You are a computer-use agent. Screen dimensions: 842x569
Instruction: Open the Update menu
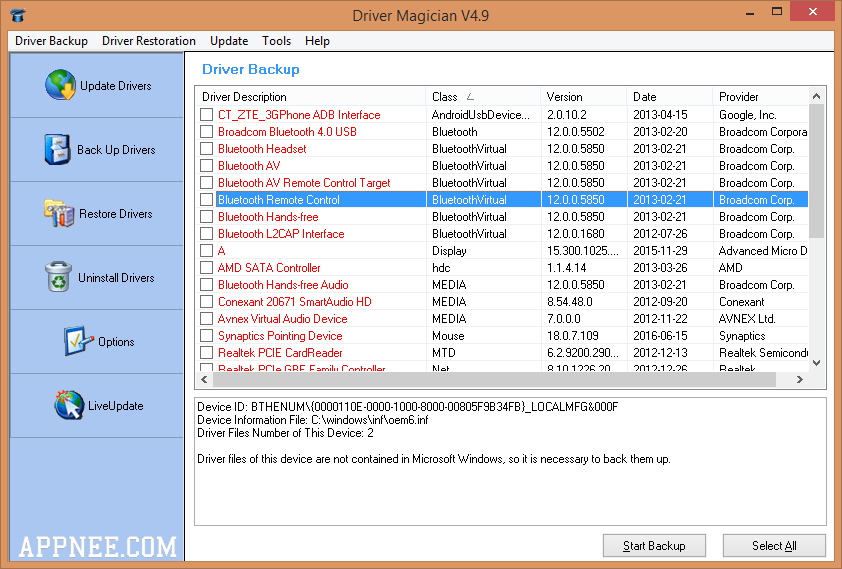pyautogui.click(x=229, y=41)
